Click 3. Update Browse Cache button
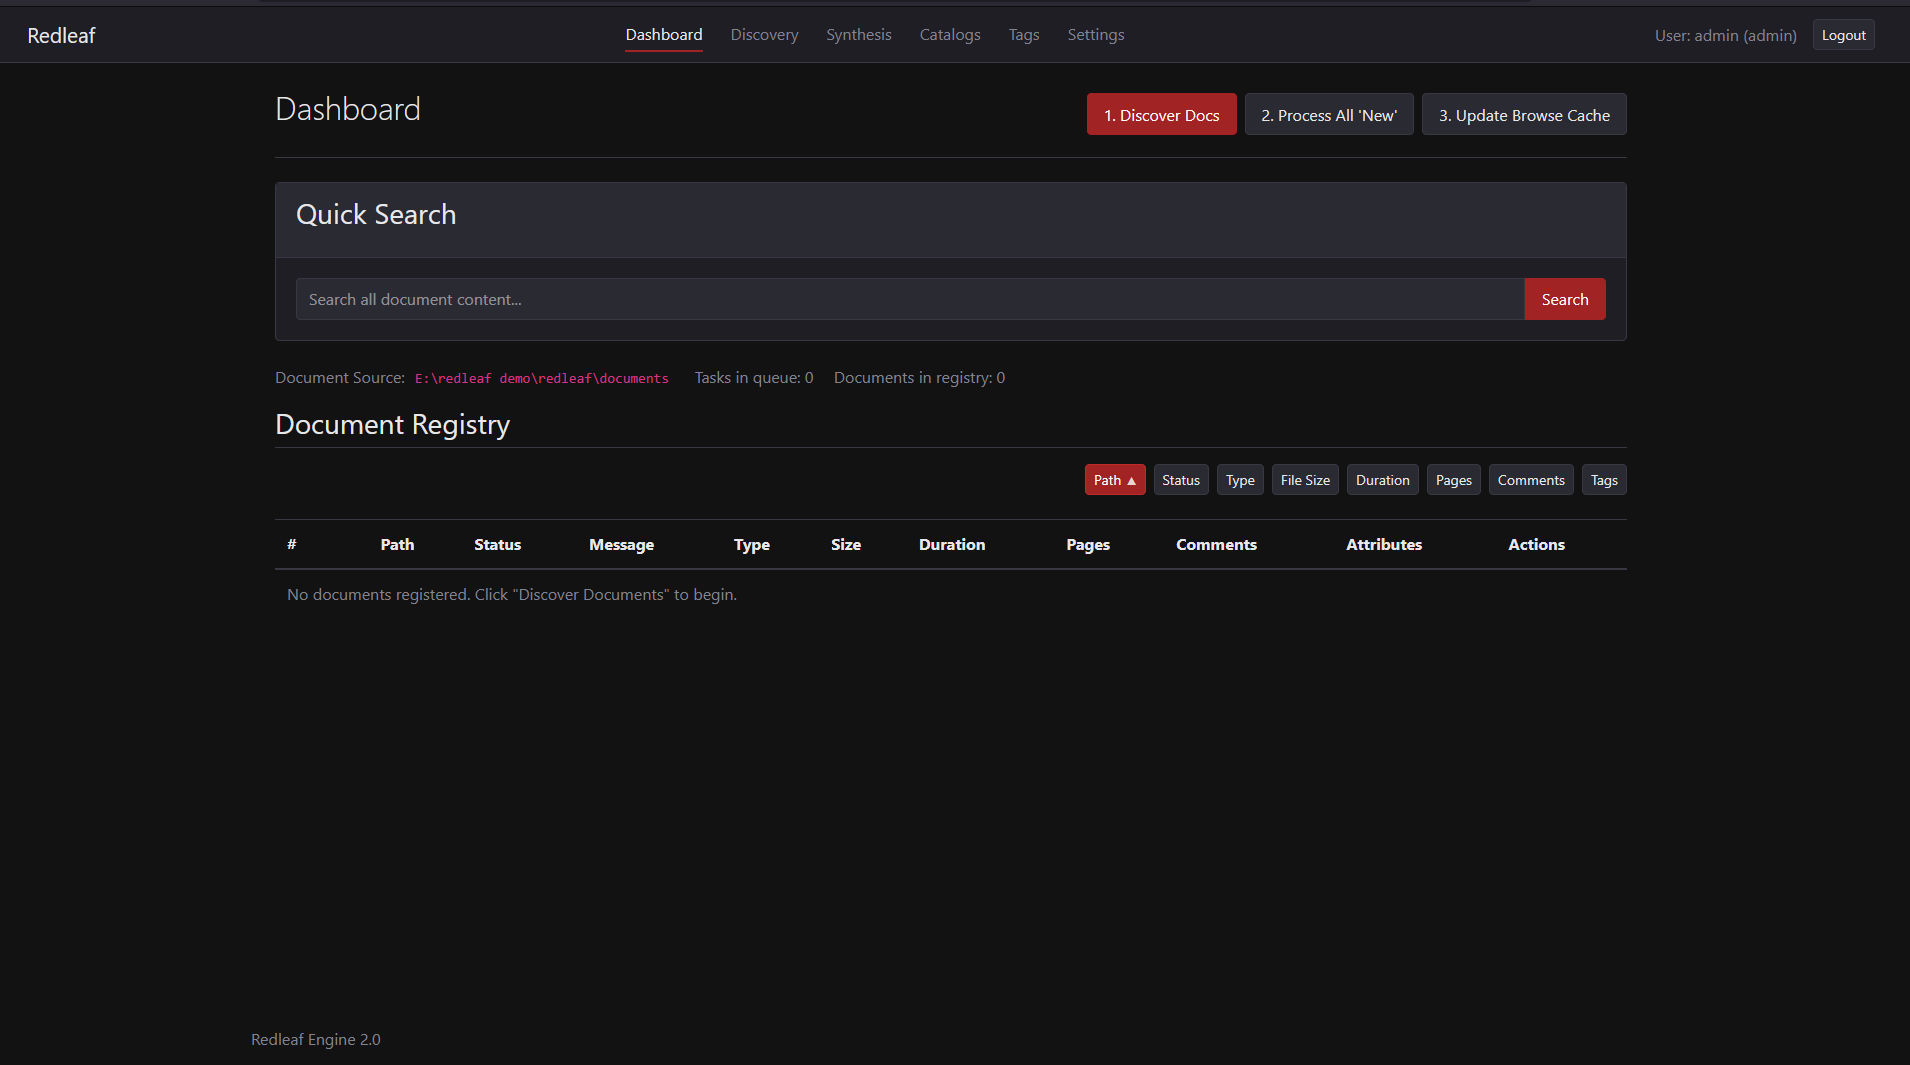This screenshot has width=1910, height=1065. [1523, 115]
